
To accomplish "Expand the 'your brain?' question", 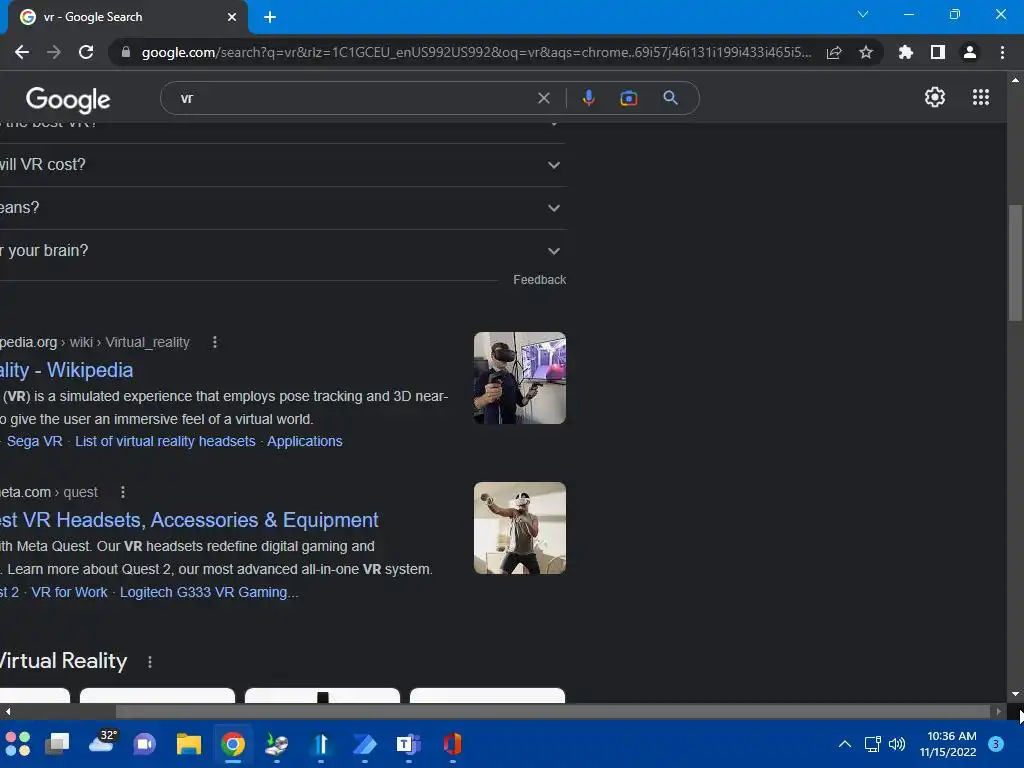I will tap(283, 251).
